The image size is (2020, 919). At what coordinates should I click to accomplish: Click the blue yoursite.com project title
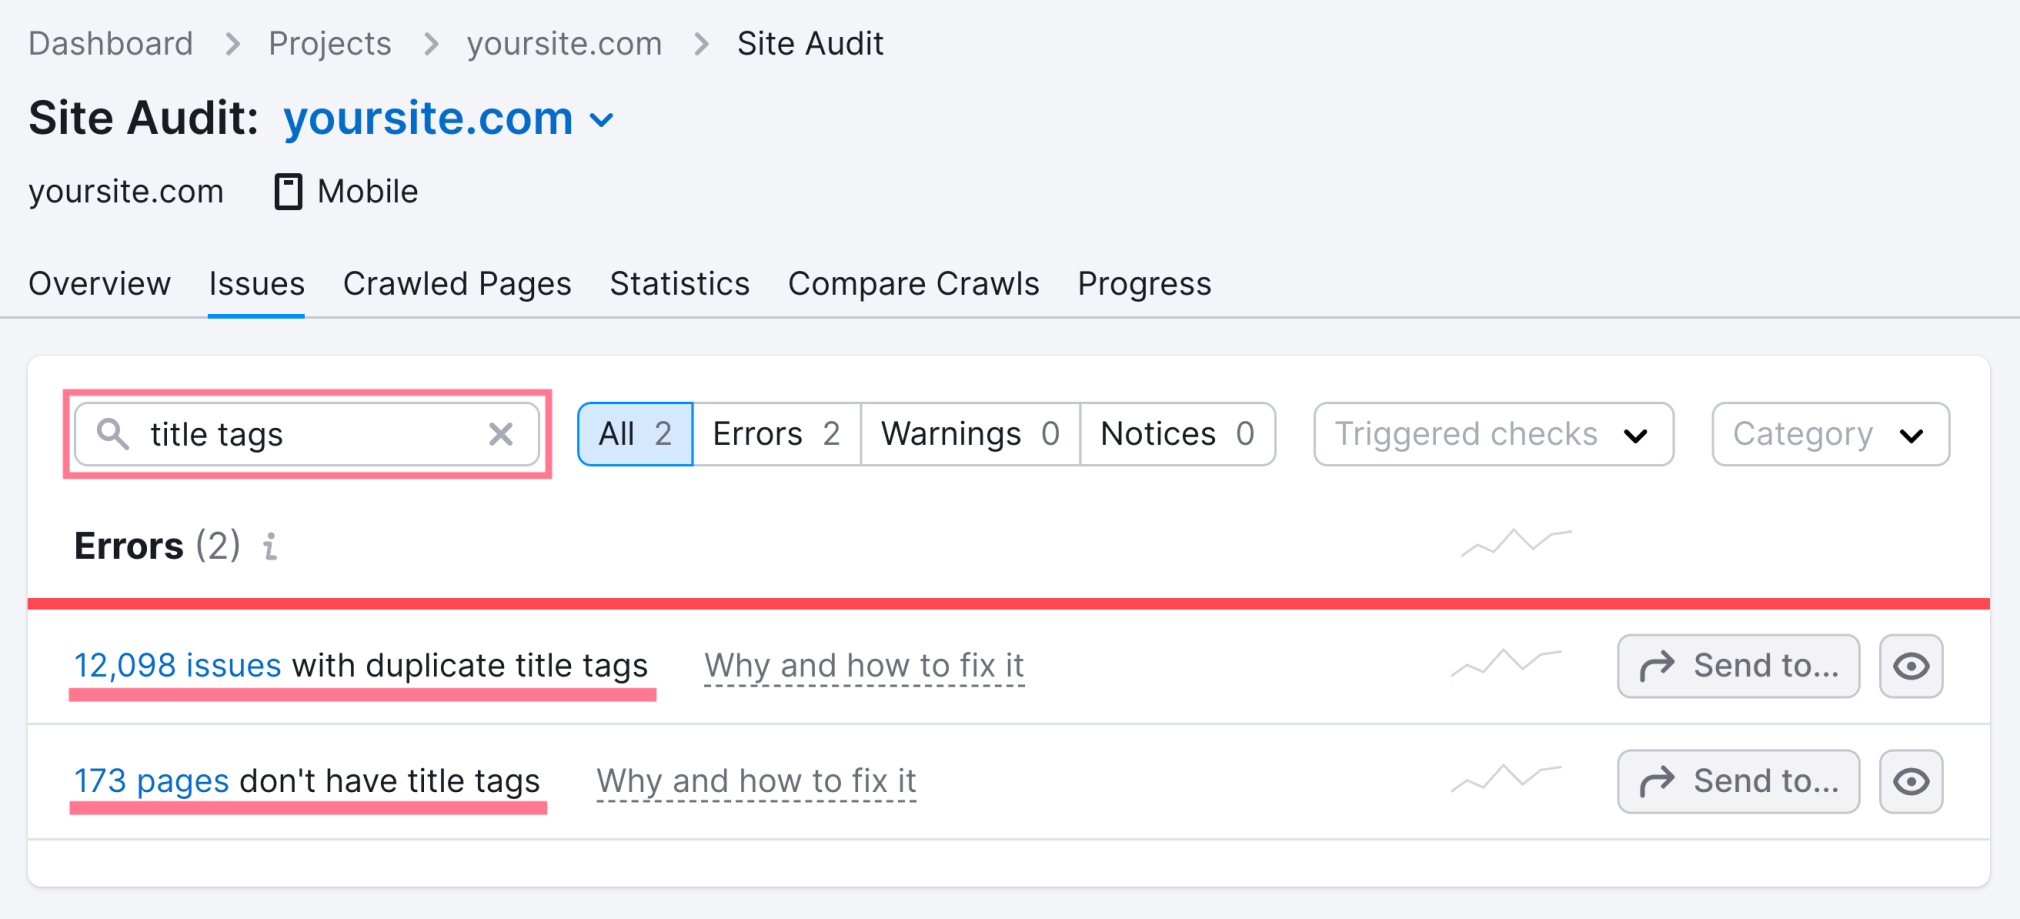(x=428, y=118)
